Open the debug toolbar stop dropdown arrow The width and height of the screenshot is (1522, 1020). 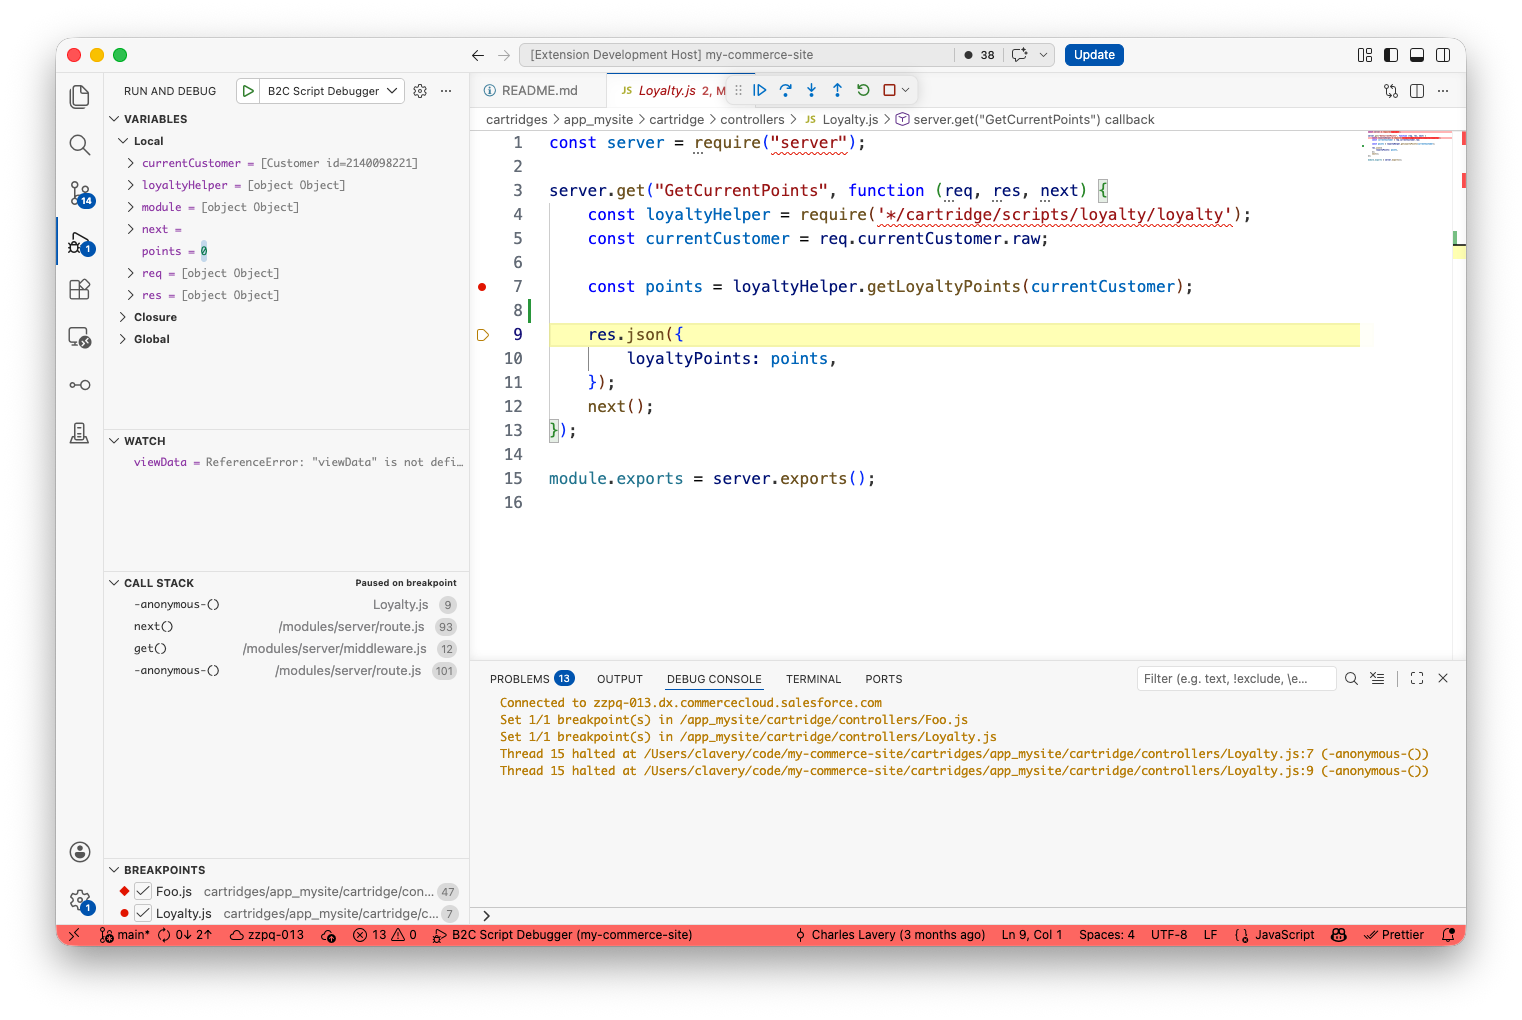pyautogui.click(x=906, y=90)
